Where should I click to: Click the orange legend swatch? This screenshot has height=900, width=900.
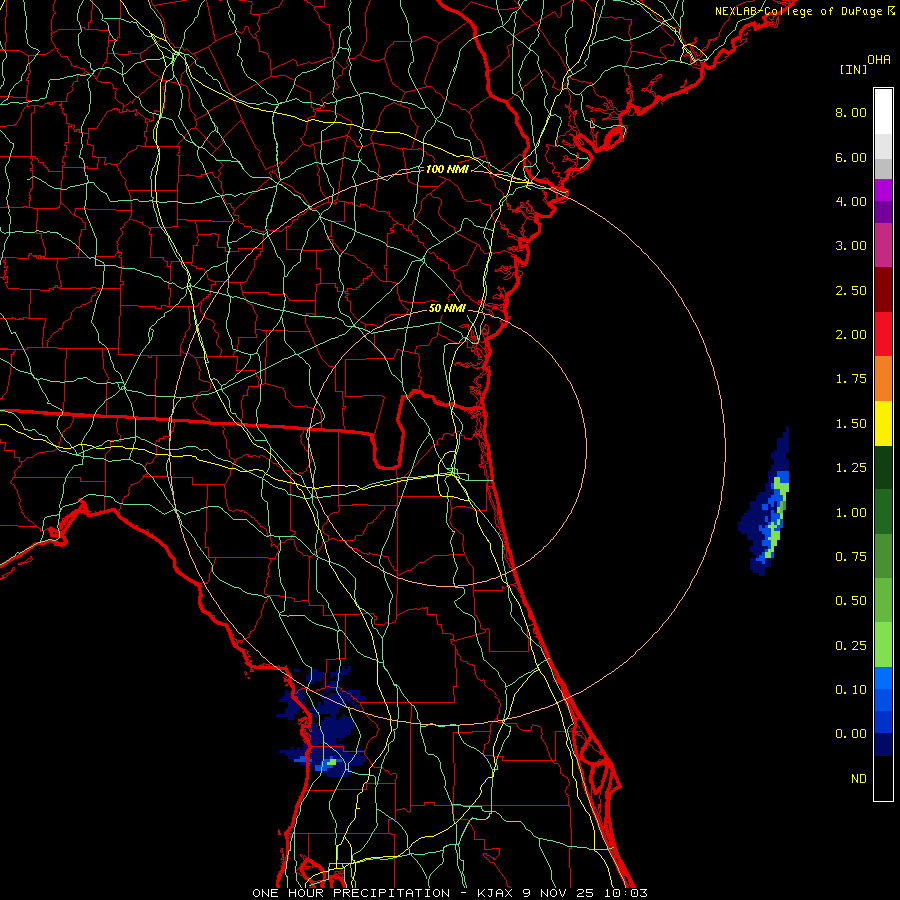click(883, 379)
